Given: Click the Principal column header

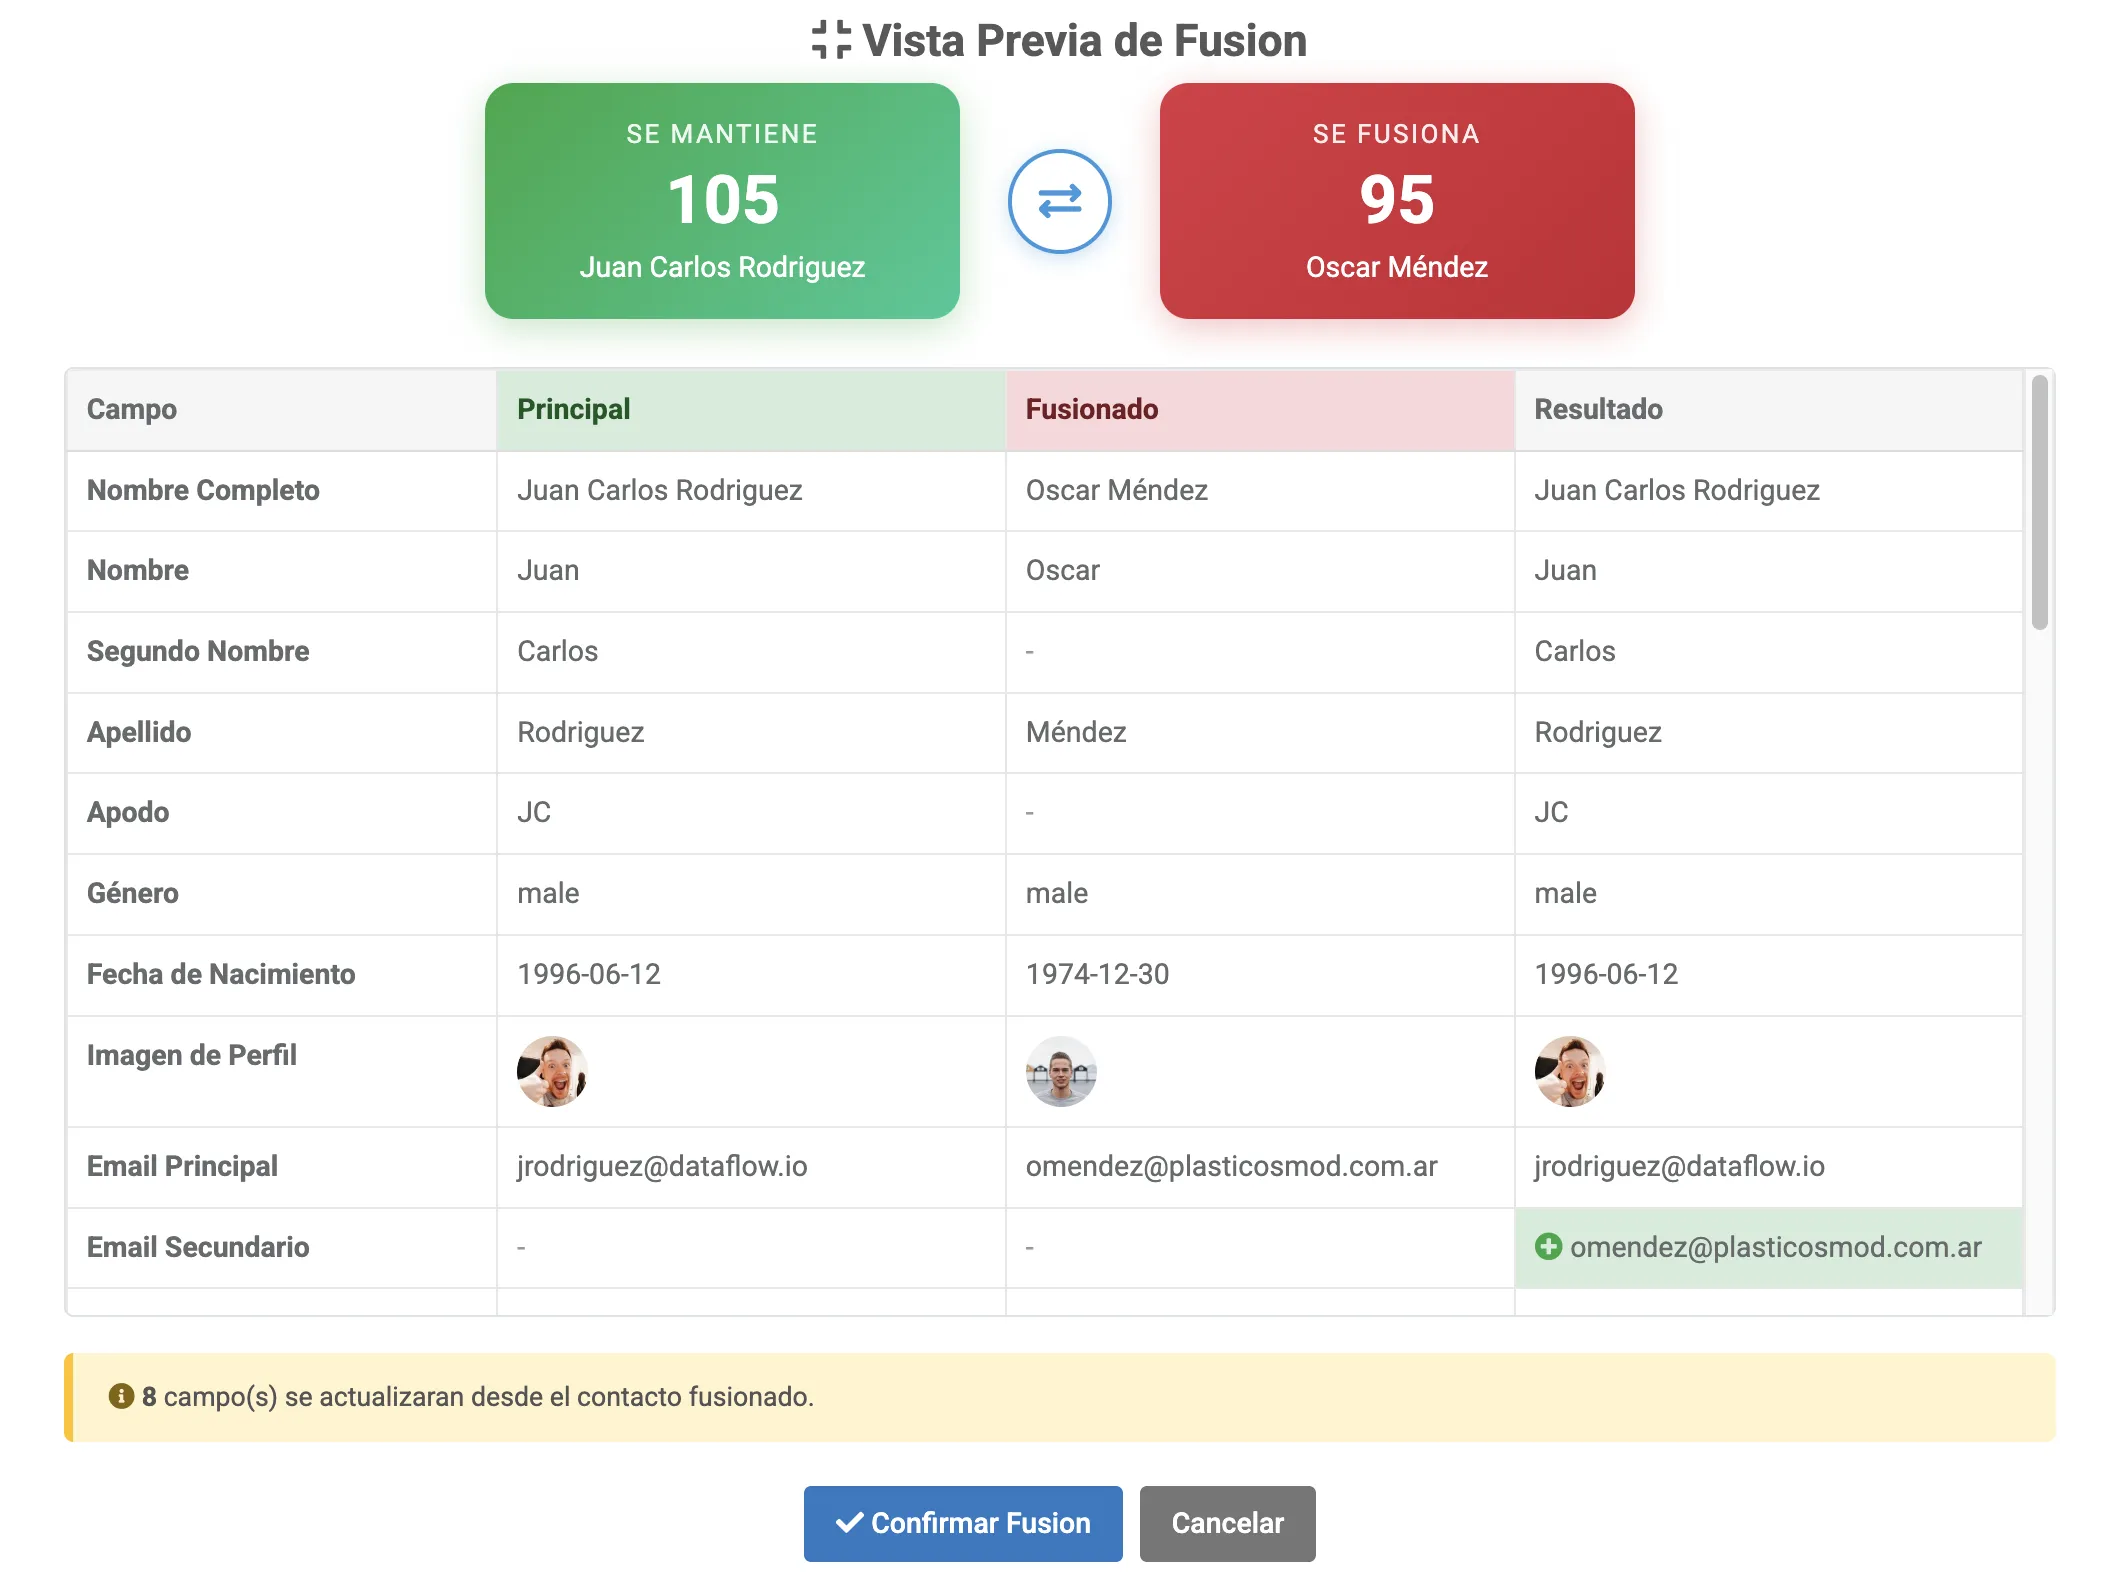Looking at the screenshot, I should [x=751, y=410].
